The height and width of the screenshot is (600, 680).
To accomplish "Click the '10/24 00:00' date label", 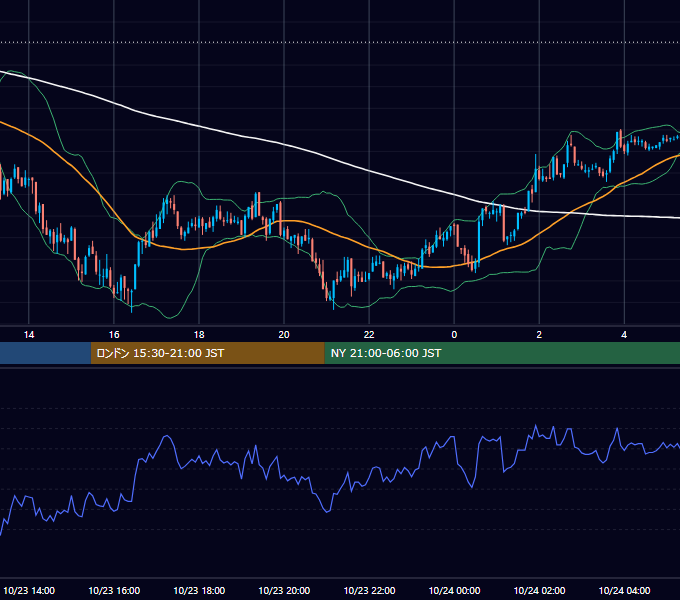I will coord(454,590).
